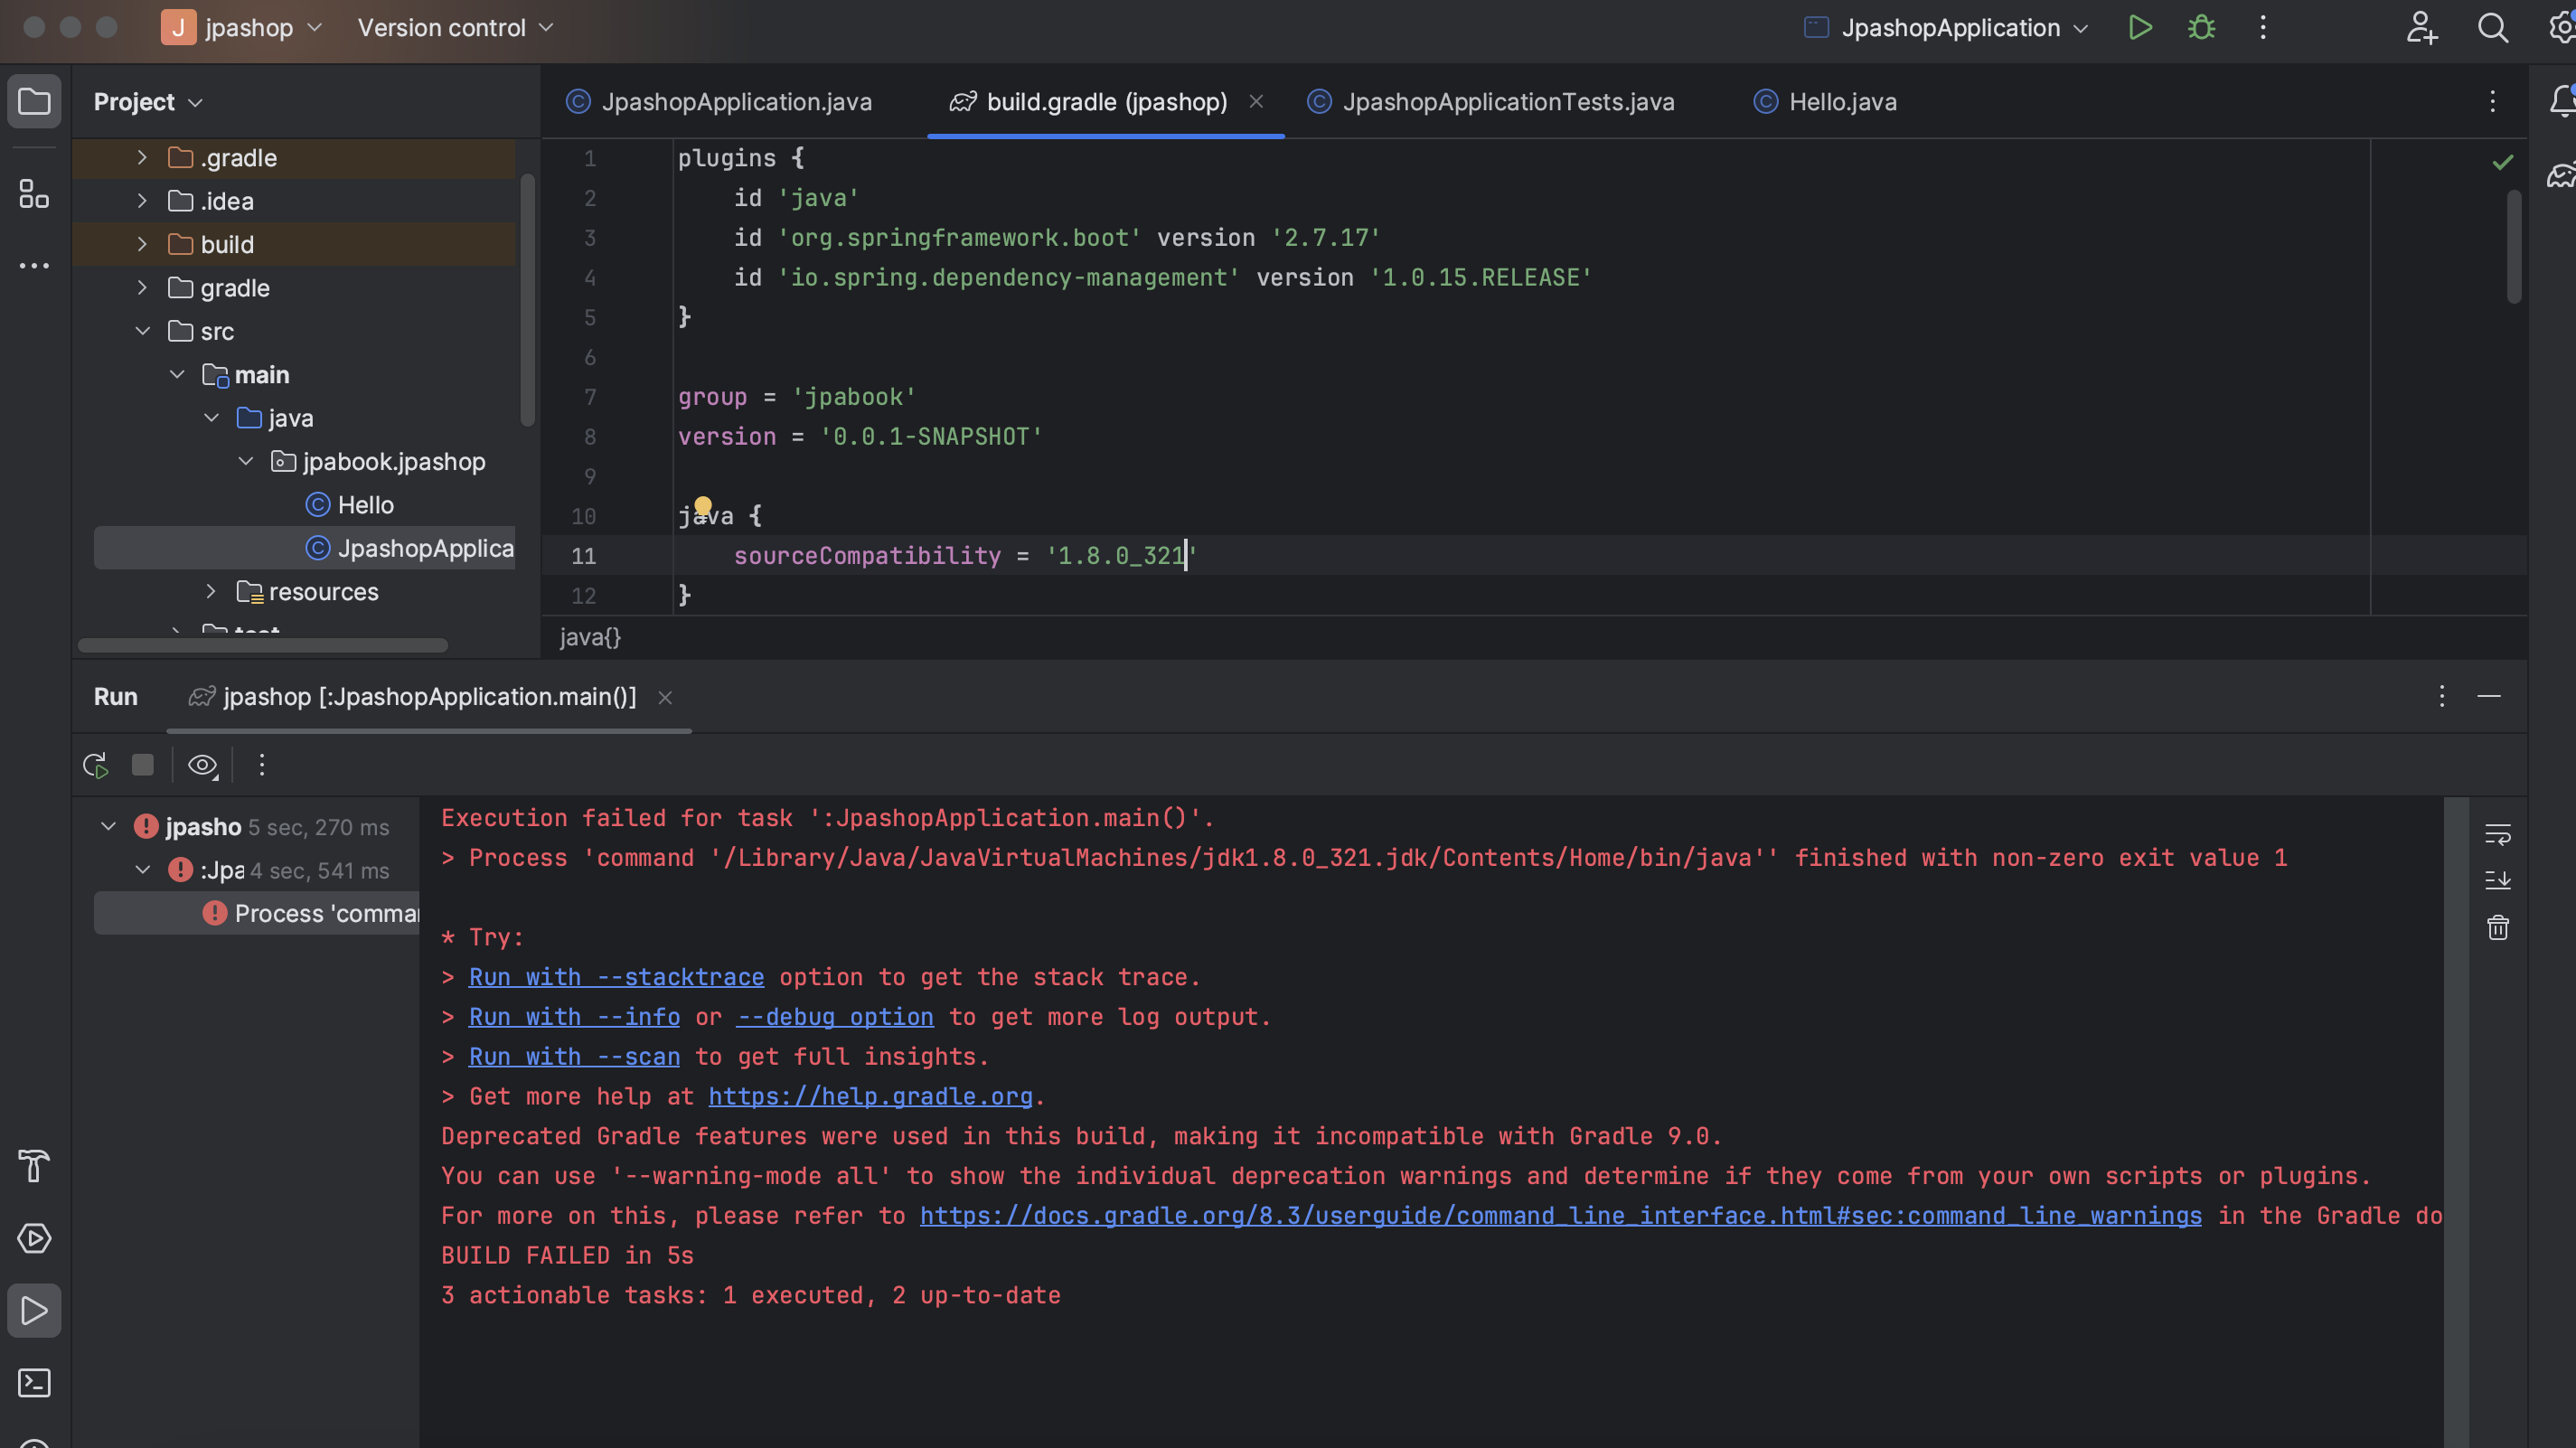The height and width of the screenshot is (1448, 2576).
Task: Open the Structure tool window icon
Action: tap(34, 194)
